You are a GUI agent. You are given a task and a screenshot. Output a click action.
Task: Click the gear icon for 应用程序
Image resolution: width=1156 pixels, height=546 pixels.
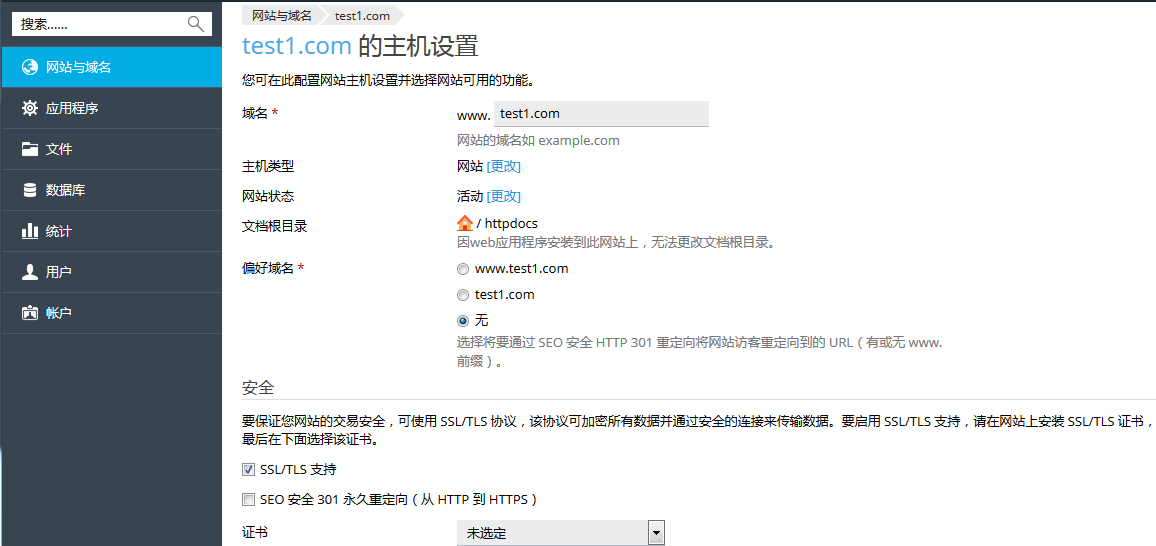pos(30,108)
